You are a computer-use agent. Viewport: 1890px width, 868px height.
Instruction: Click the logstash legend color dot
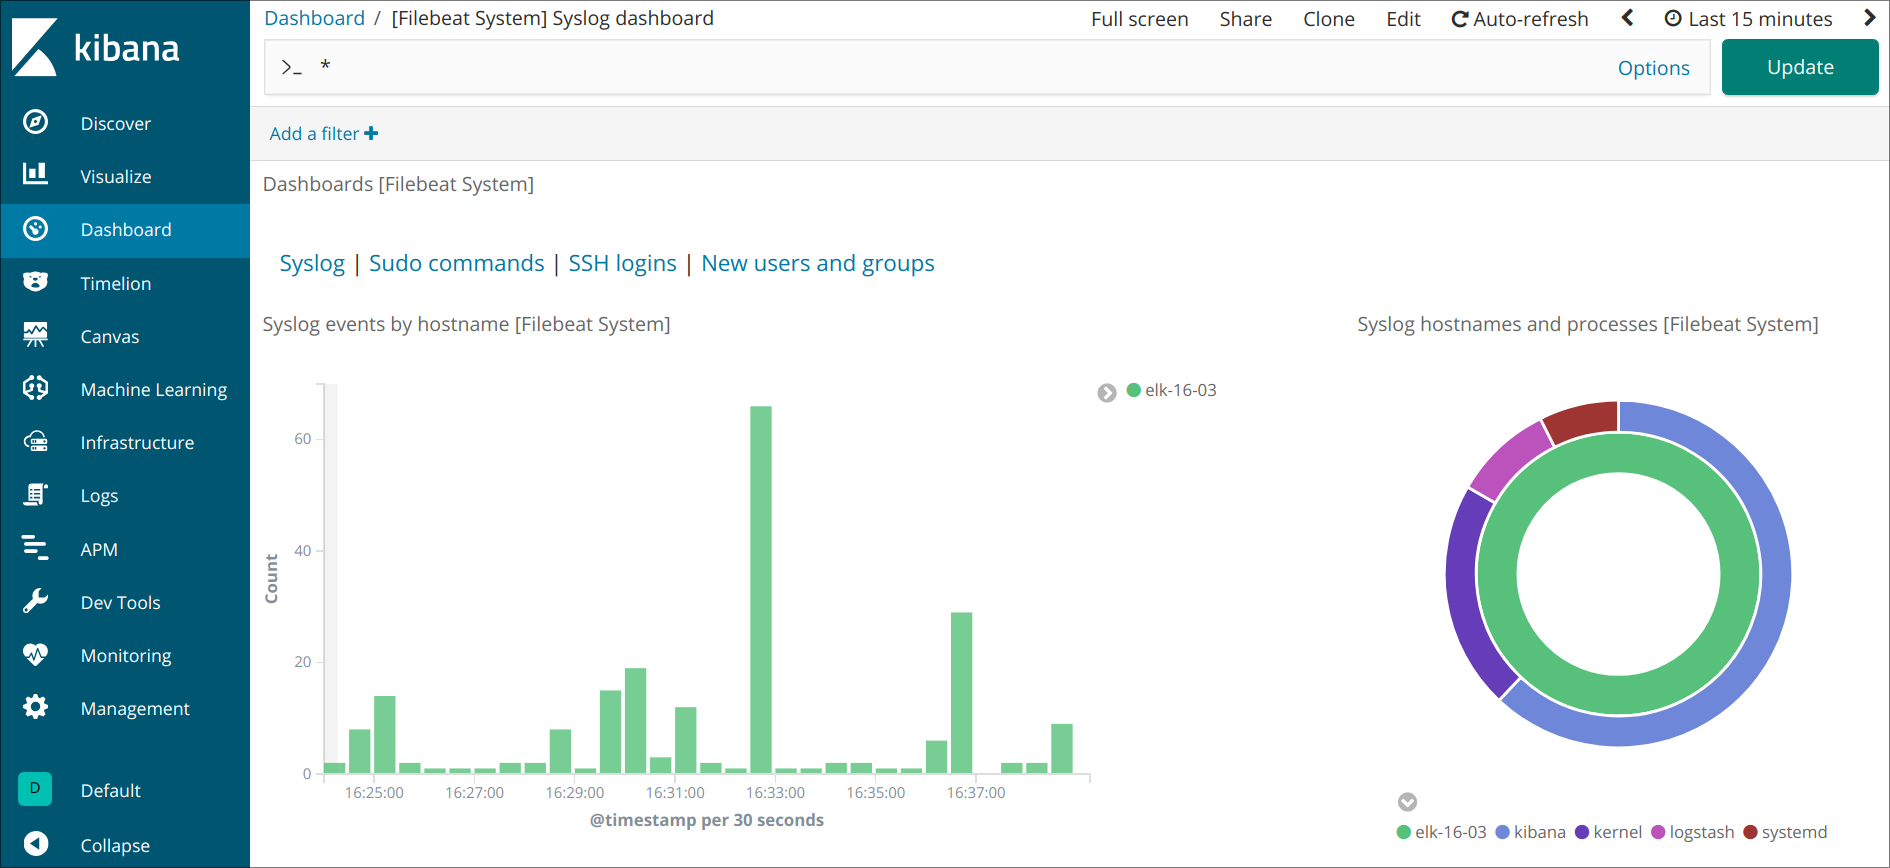tap(1658, 832)
